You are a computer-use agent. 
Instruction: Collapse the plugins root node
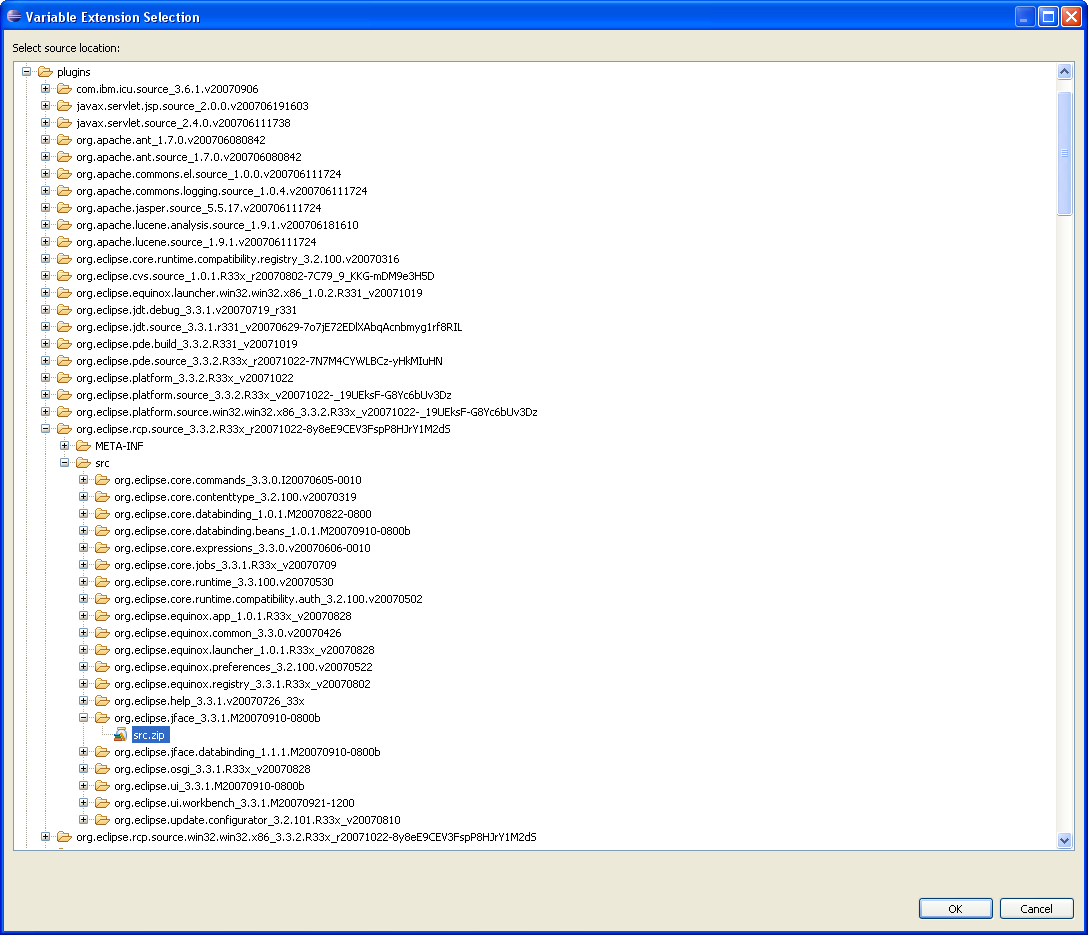click(x=26, y=71)
